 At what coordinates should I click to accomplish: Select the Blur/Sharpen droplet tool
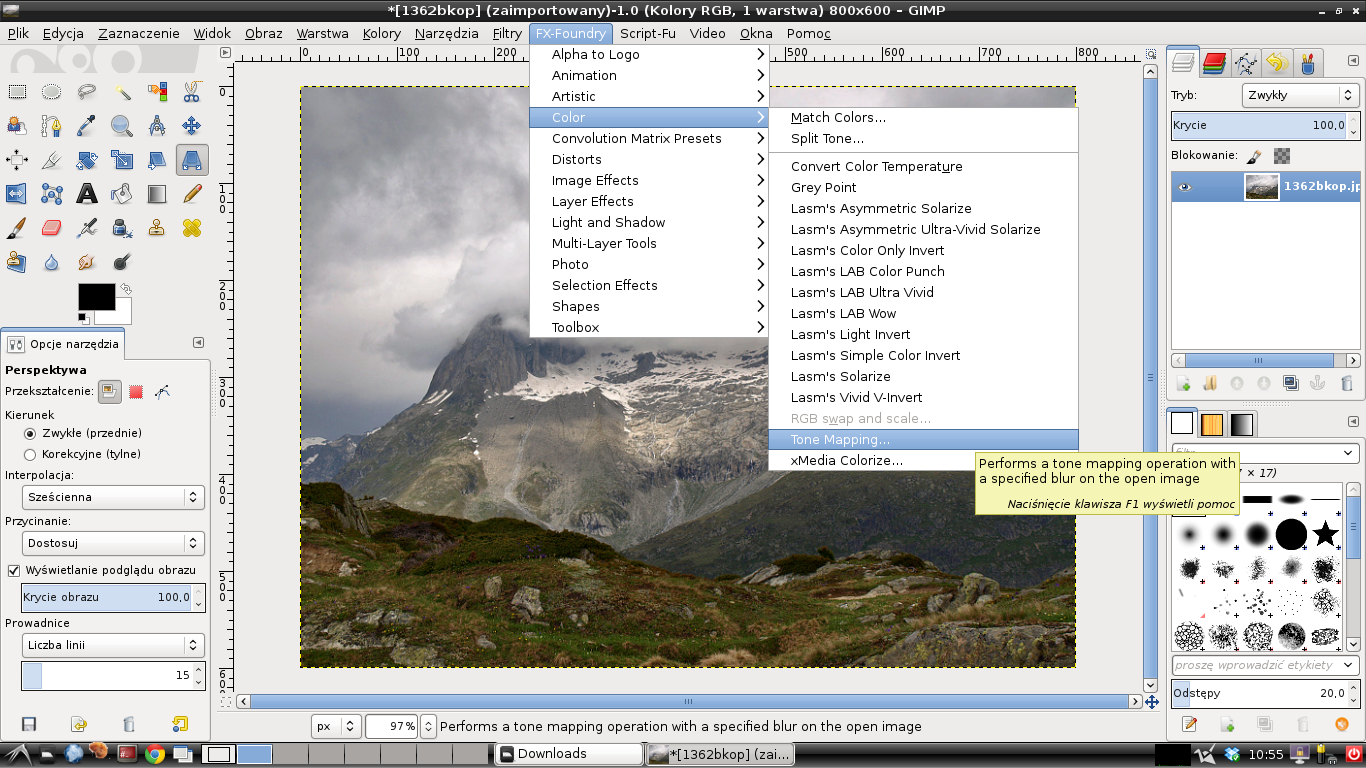52,262
